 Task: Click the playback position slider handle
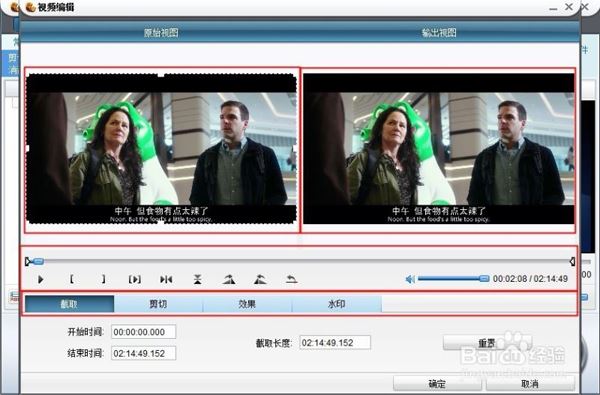pos(39,261)
